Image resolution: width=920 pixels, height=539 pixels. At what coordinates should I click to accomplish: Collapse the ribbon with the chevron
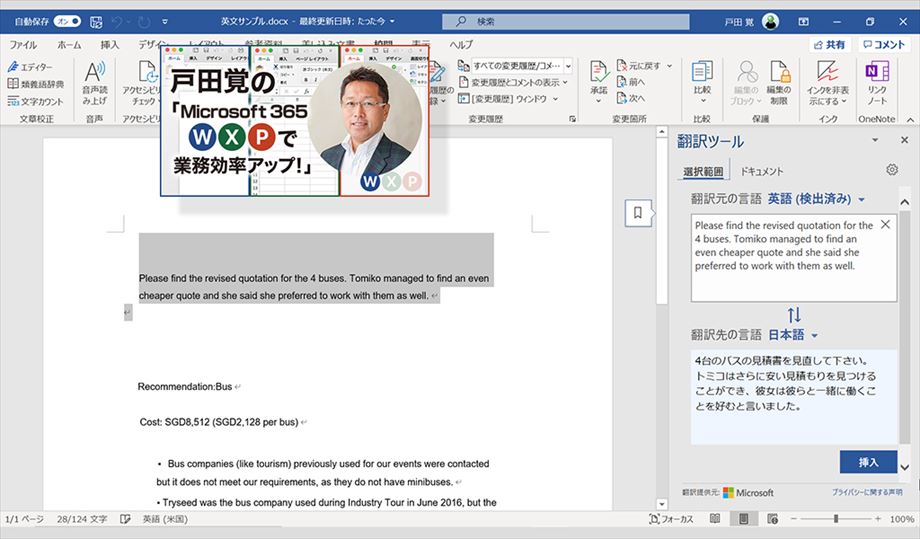pyautogui.click(x=910, y=119)
